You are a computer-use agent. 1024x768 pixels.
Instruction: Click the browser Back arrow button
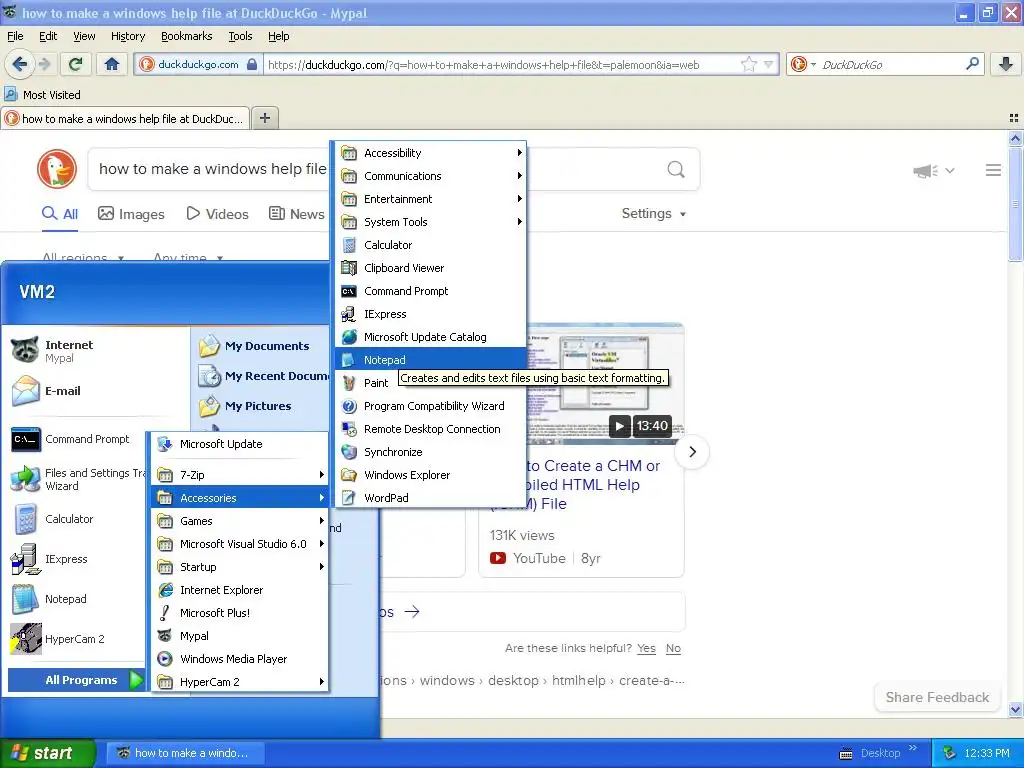pos(20,64)
